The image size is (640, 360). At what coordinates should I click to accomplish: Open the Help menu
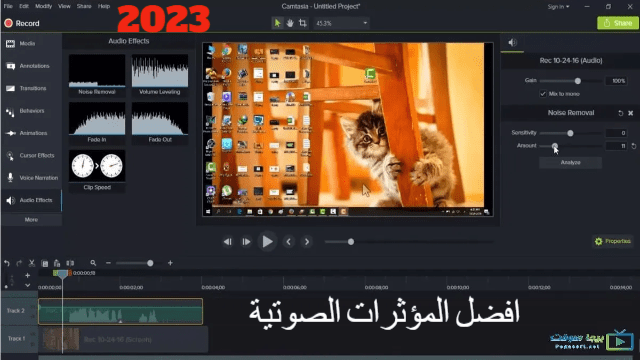(104, 6)
